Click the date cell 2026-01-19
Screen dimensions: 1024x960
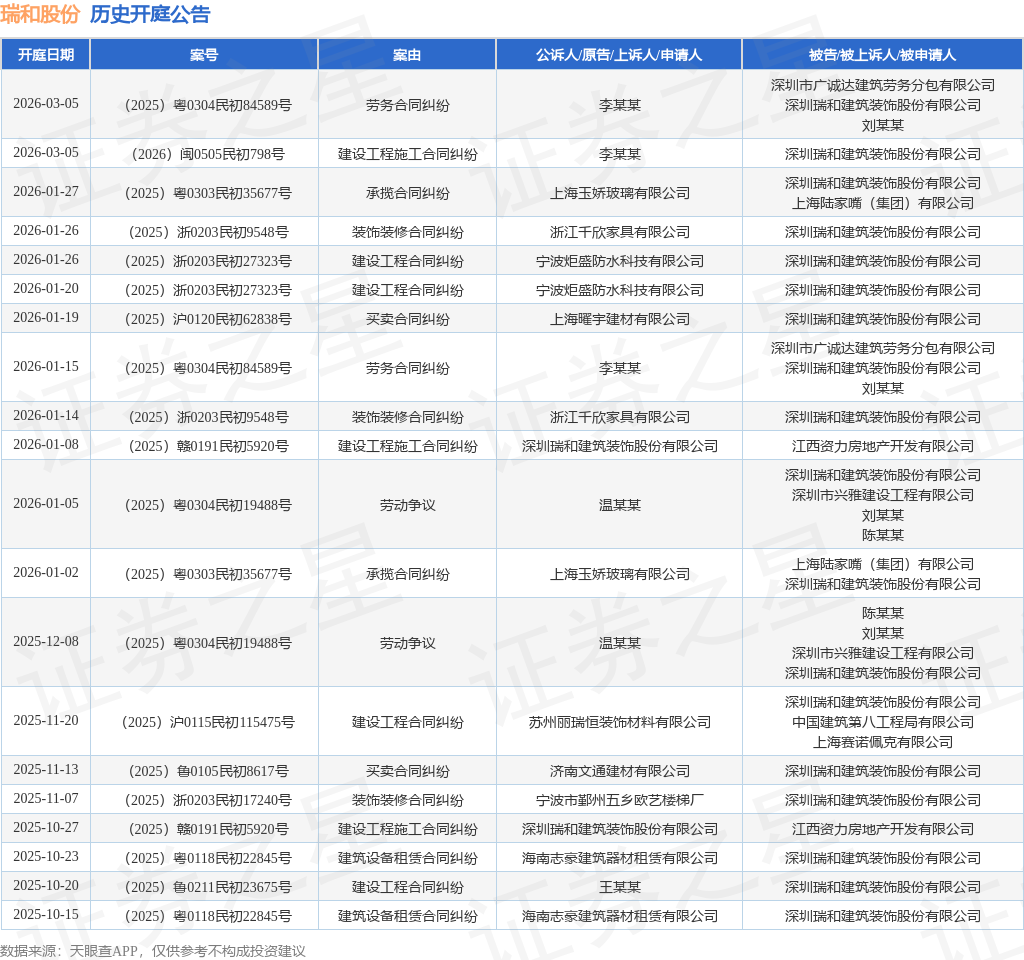(x=46, y=318)
